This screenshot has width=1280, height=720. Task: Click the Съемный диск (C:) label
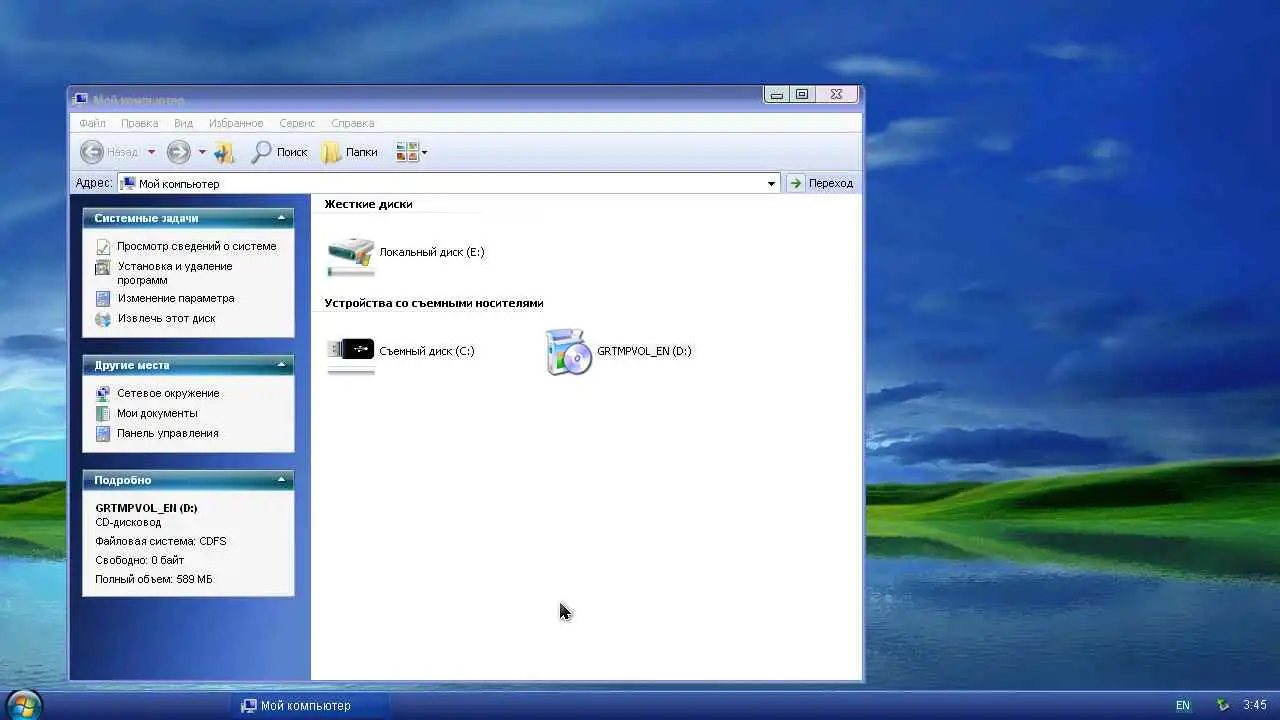click(426, 351)
